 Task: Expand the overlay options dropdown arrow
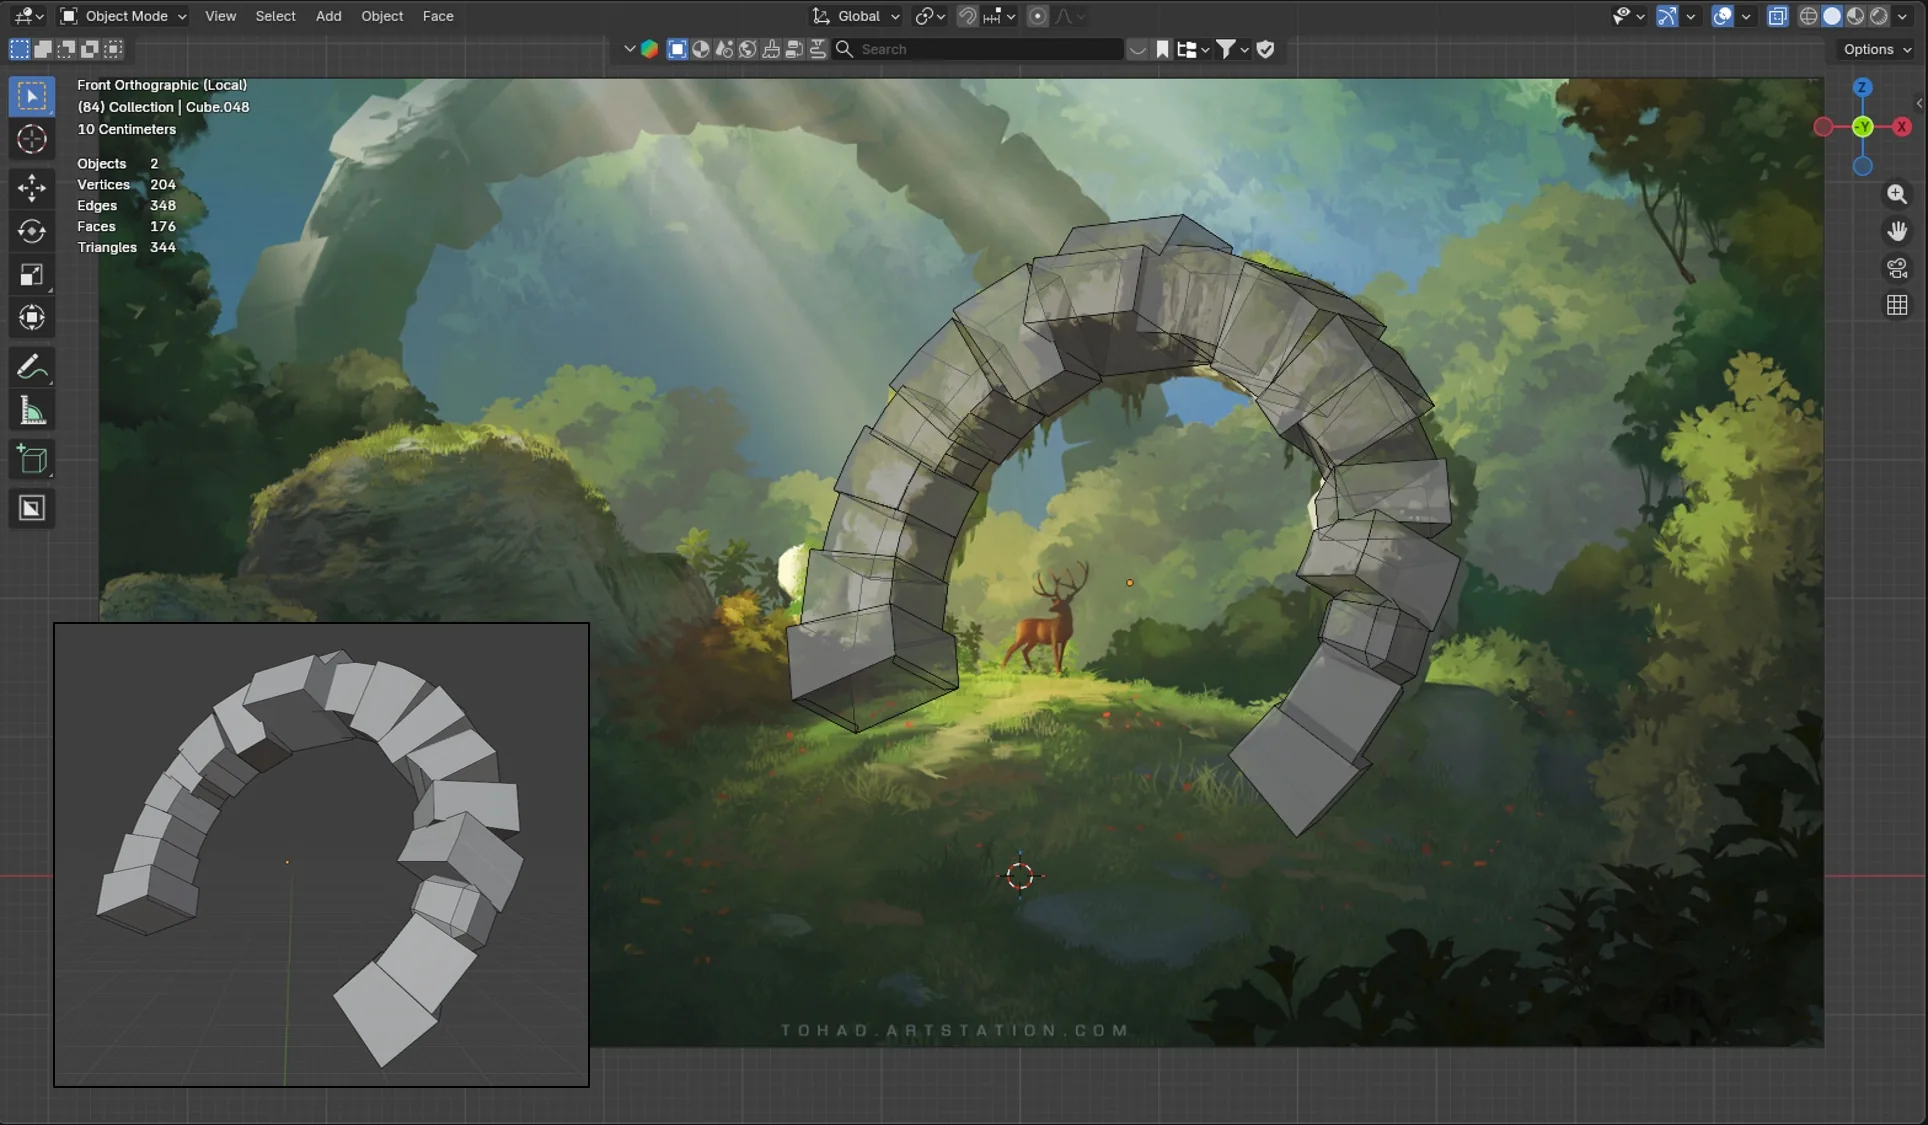tap(1746, 16)
